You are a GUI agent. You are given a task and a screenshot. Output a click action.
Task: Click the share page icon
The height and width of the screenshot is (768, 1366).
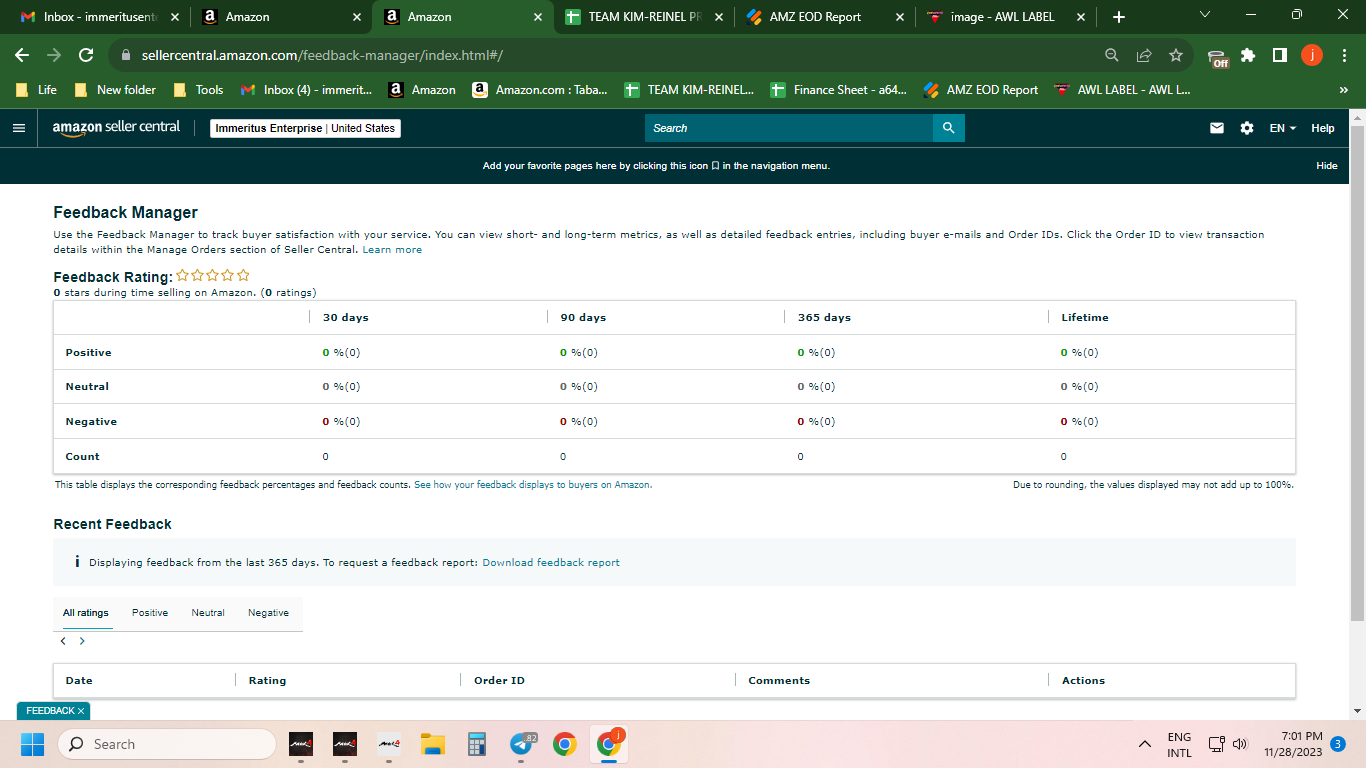tap(1144, 55)
